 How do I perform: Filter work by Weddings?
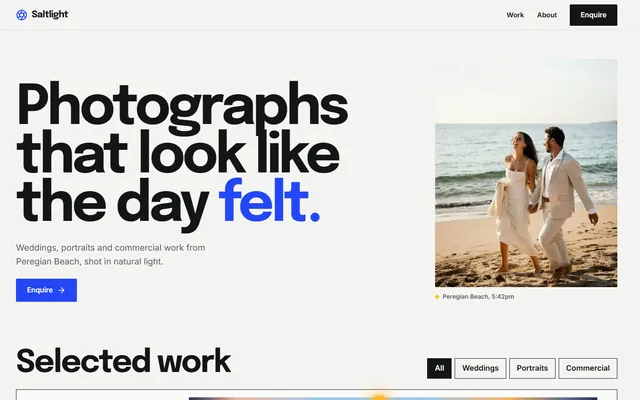[480, 368]
